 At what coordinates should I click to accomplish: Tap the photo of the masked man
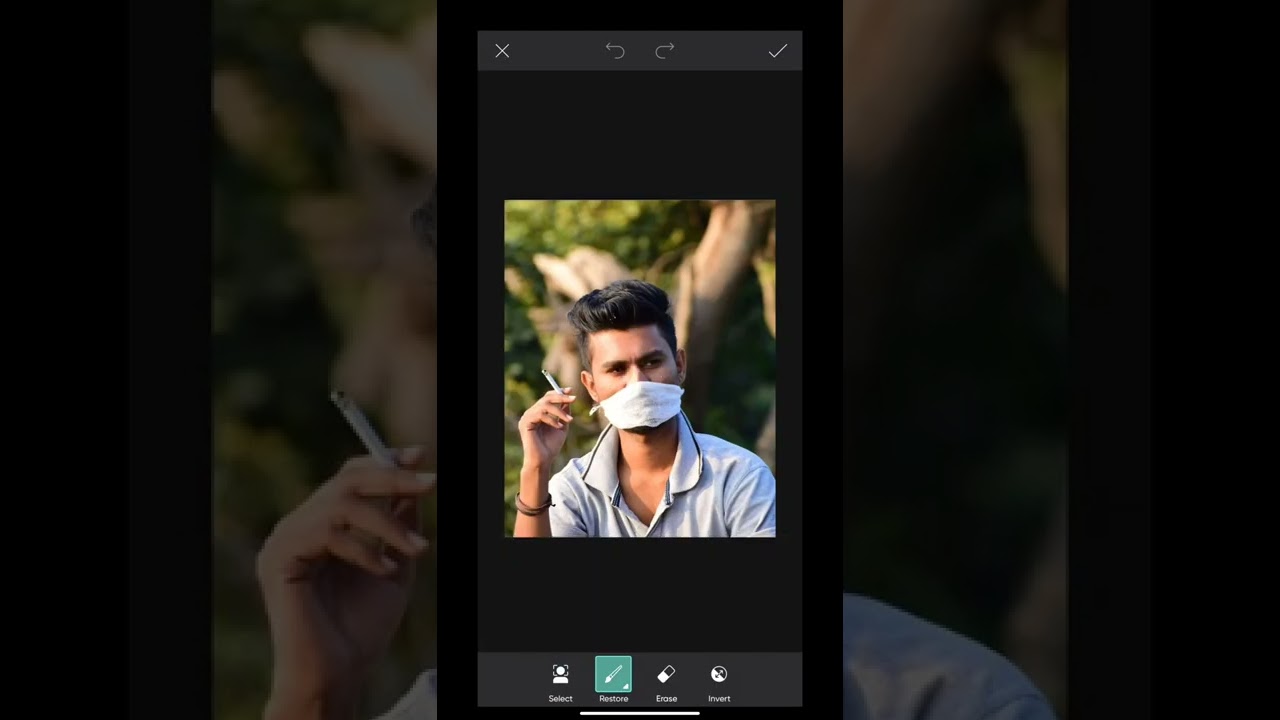pyautogui.click(x=640, y=368)
